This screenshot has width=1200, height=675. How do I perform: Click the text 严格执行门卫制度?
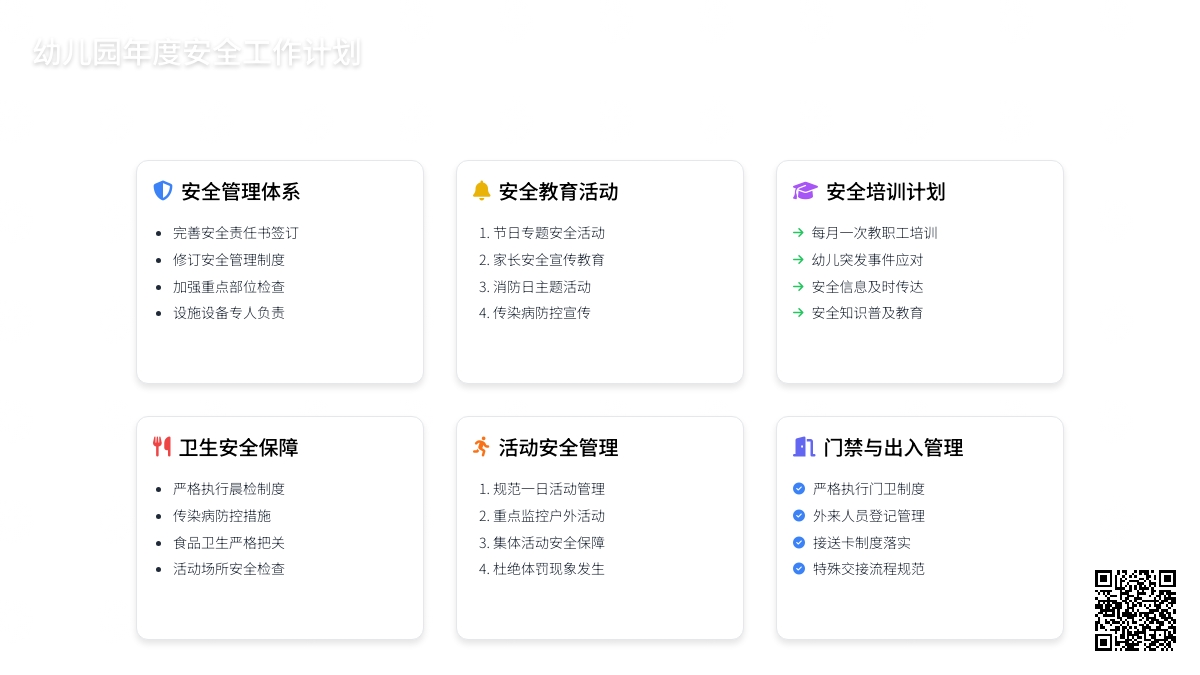pos(869,489)
